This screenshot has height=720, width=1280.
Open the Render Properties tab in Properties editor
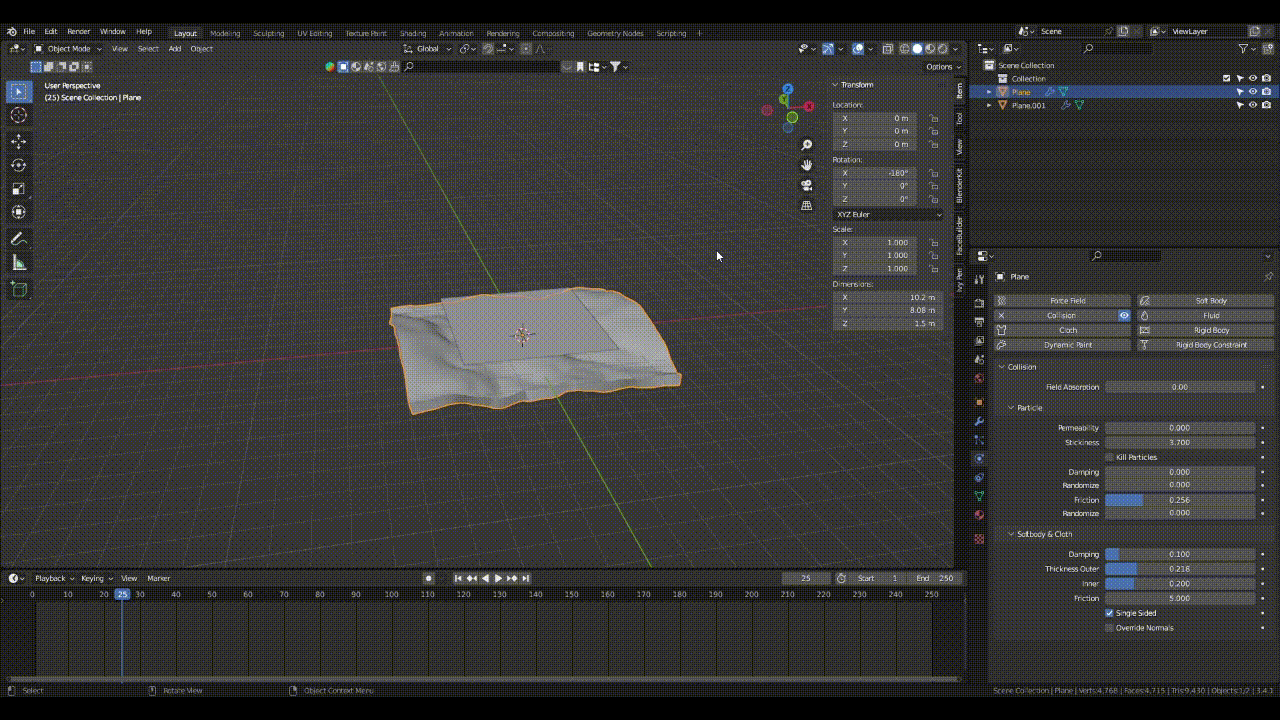(979, 303)
